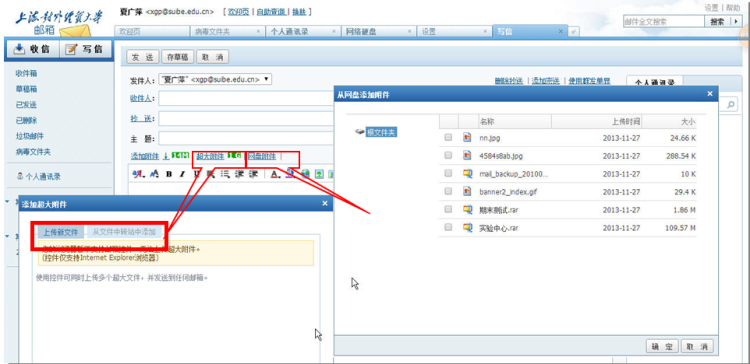Click the 收信 receive mail button

click(32, 49)
